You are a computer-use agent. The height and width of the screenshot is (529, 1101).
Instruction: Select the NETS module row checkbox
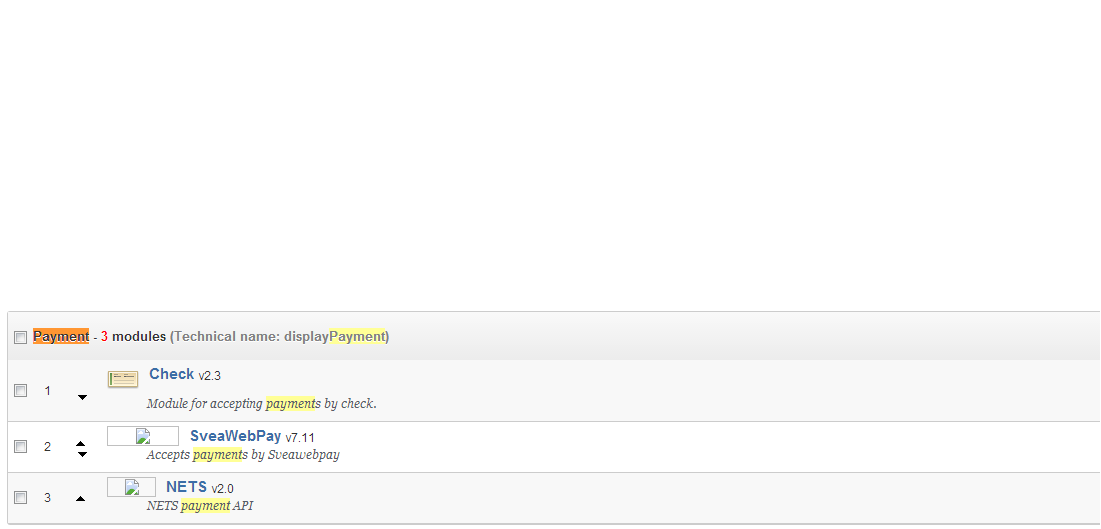20,497
